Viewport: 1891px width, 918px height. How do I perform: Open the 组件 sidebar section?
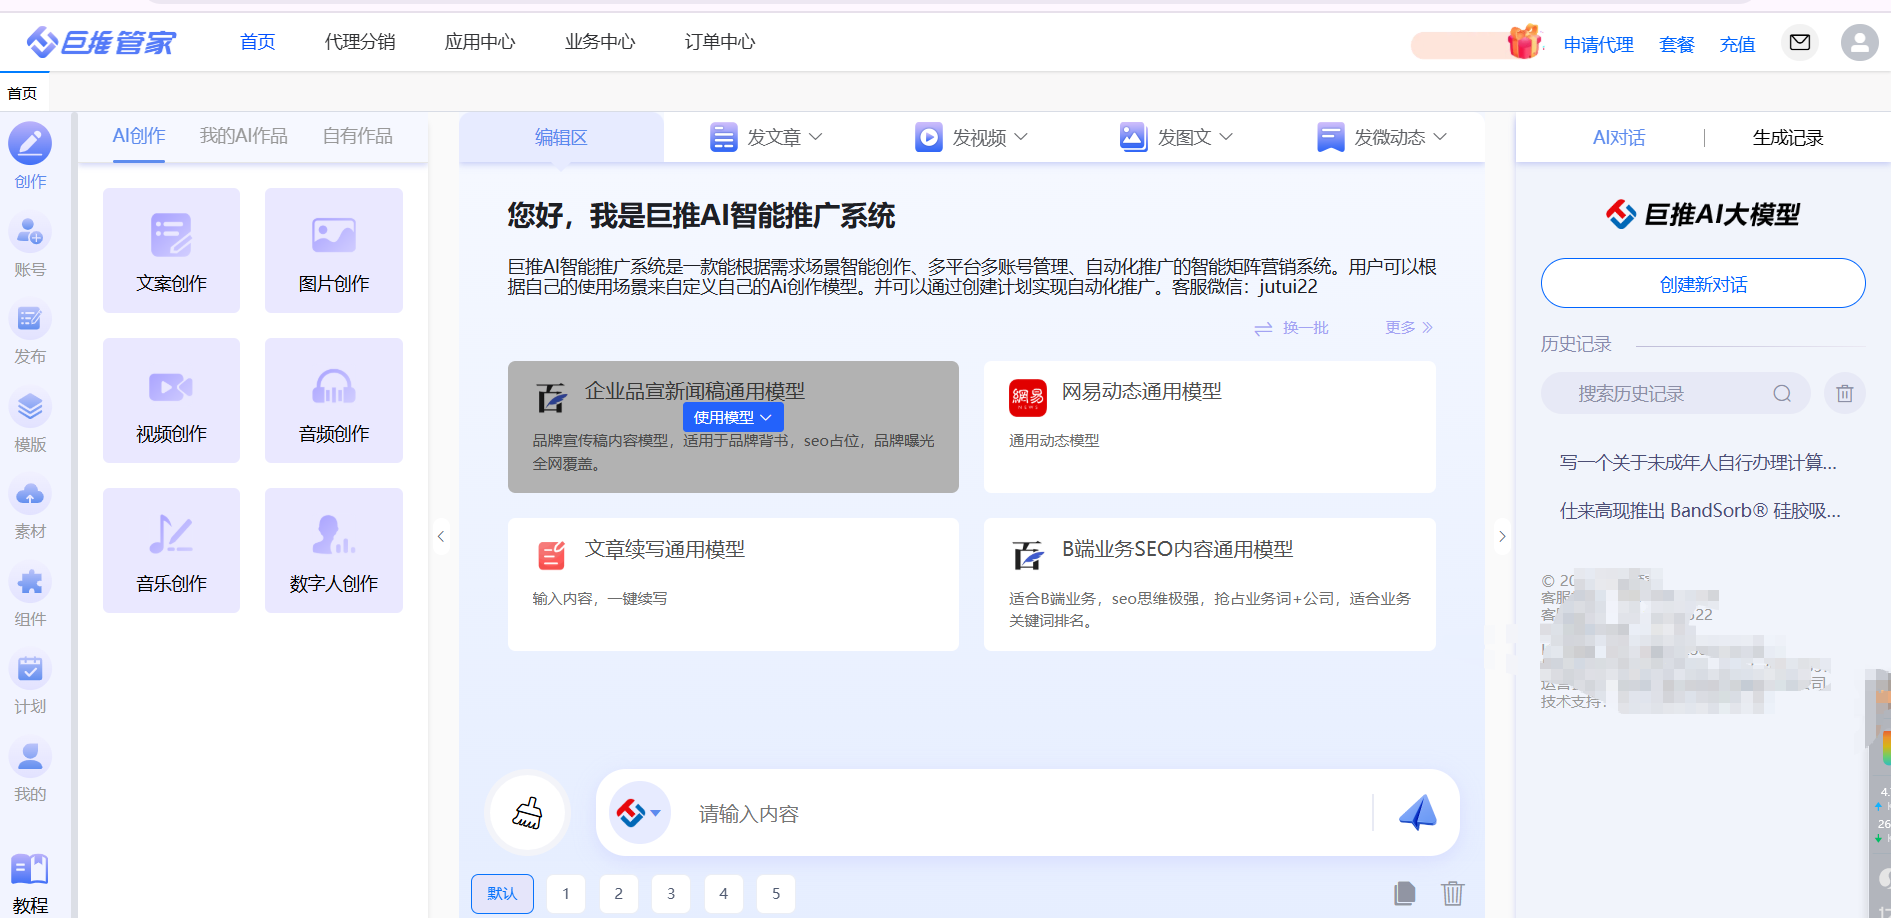pyautogui.click(x=30, y=595)
